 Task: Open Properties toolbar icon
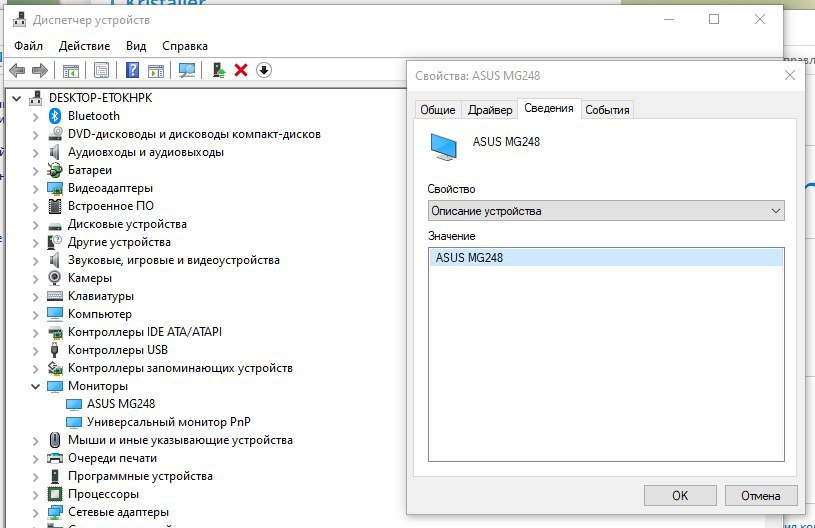coord(101,70)
